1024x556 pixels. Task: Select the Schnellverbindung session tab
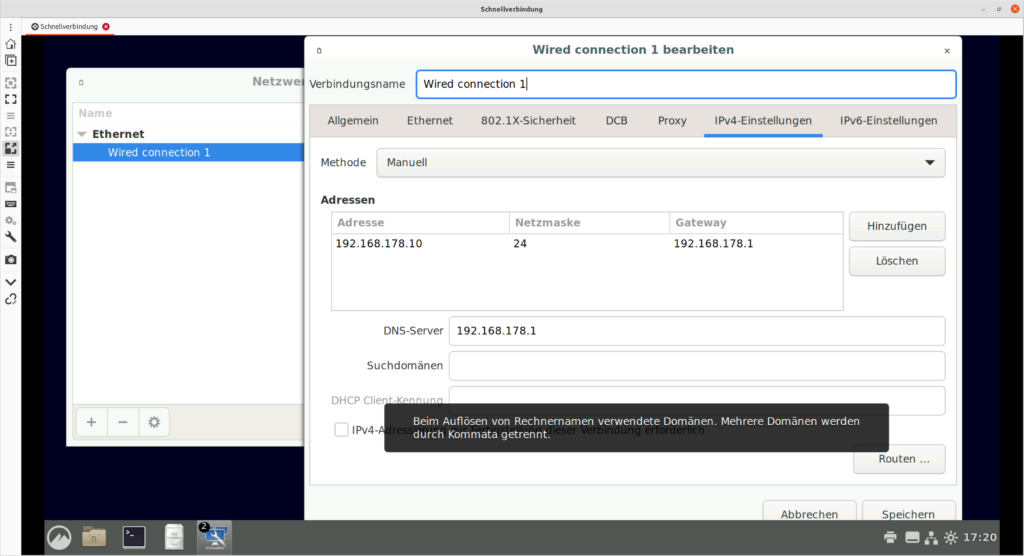(x=69, y=27)
